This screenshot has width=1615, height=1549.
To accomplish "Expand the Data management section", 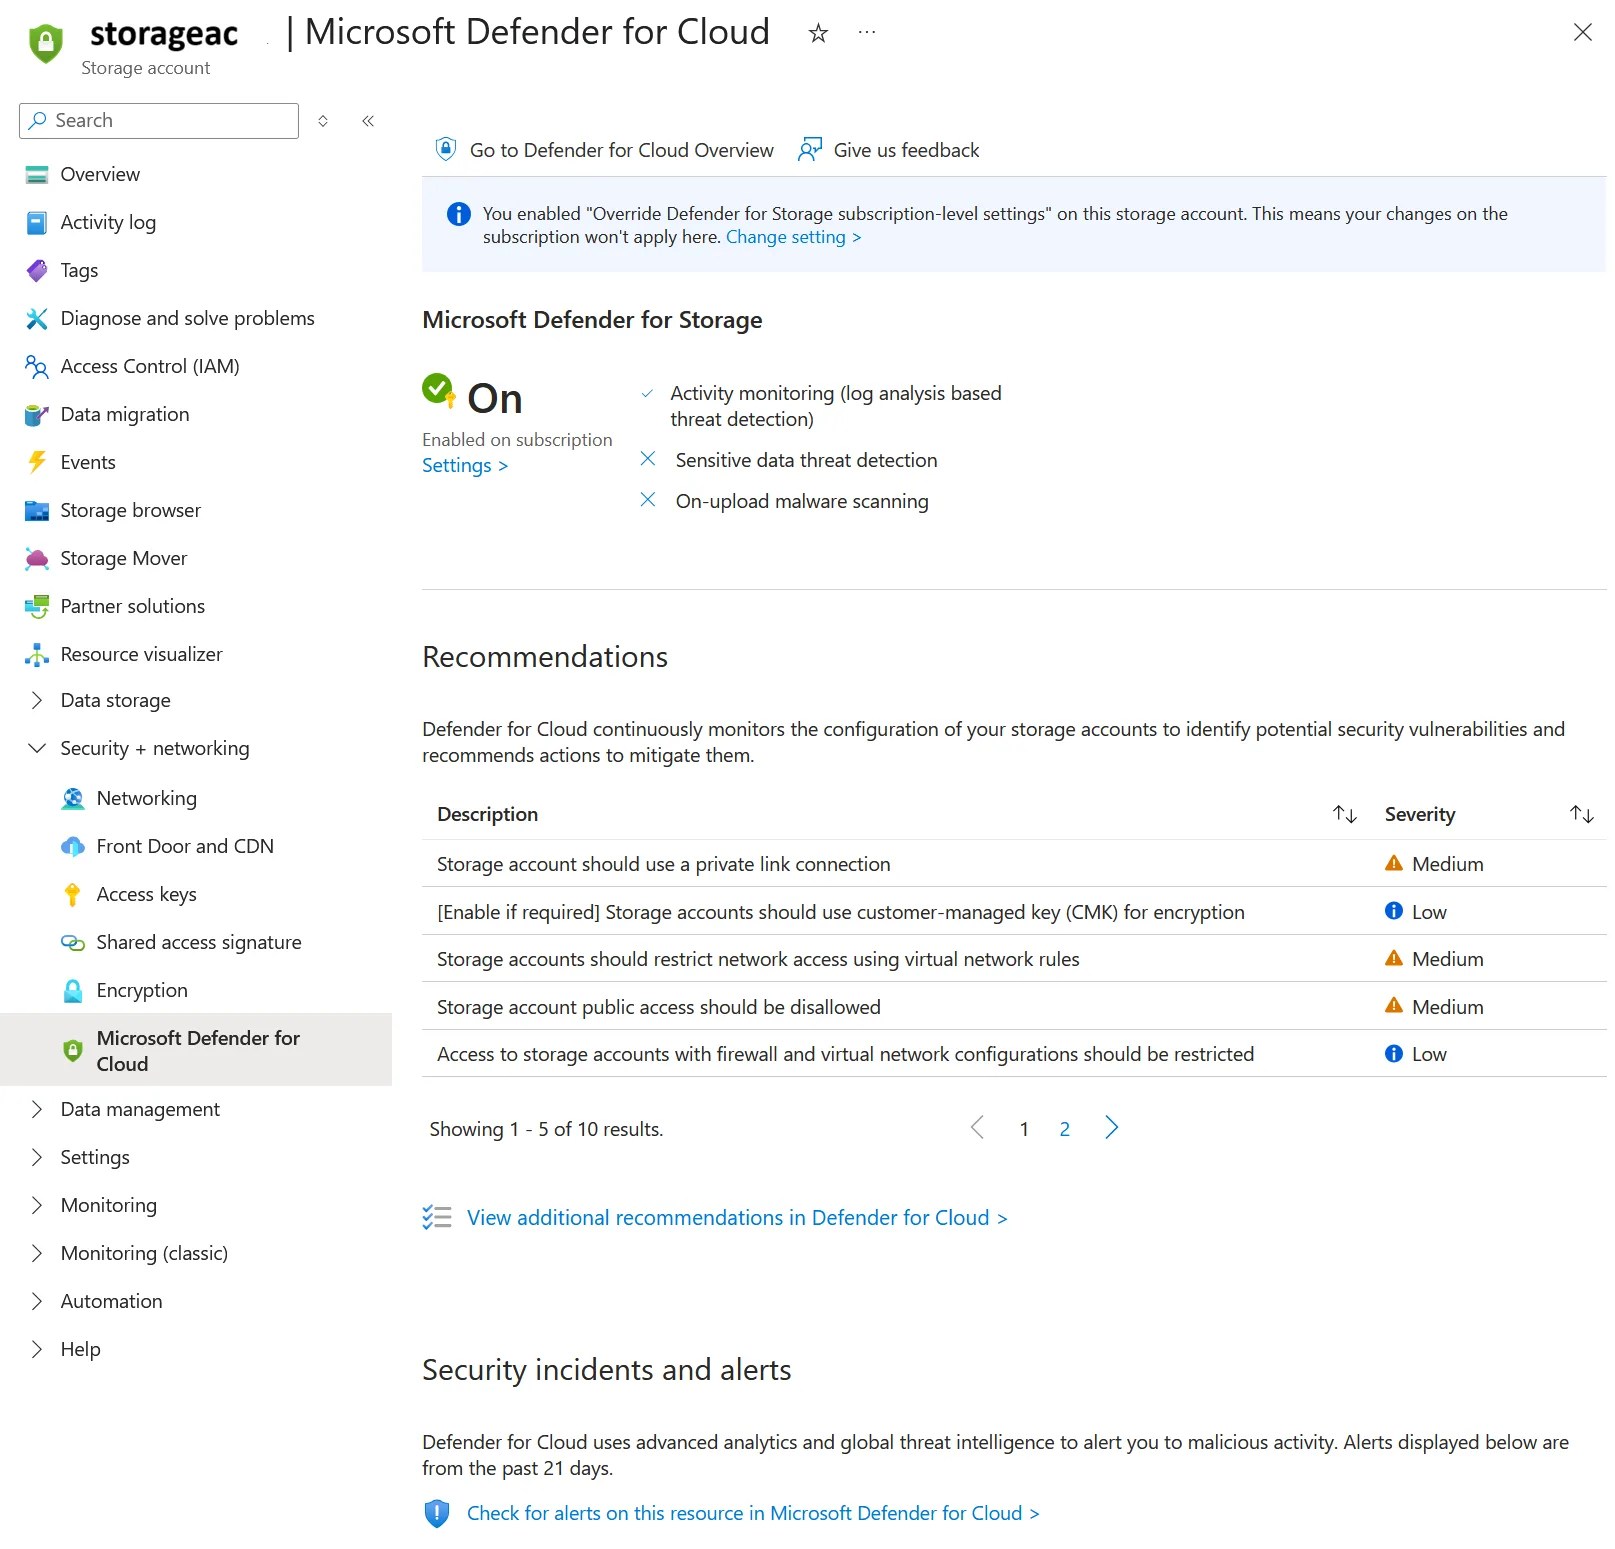I will pyautogui.click(x=37, y=1110).
